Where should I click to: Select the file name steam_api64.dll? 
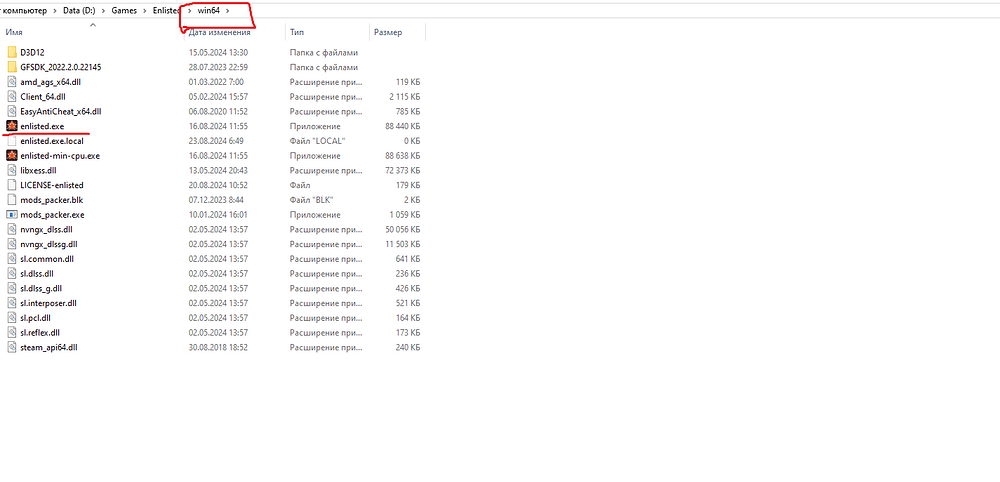coord(49,347)
